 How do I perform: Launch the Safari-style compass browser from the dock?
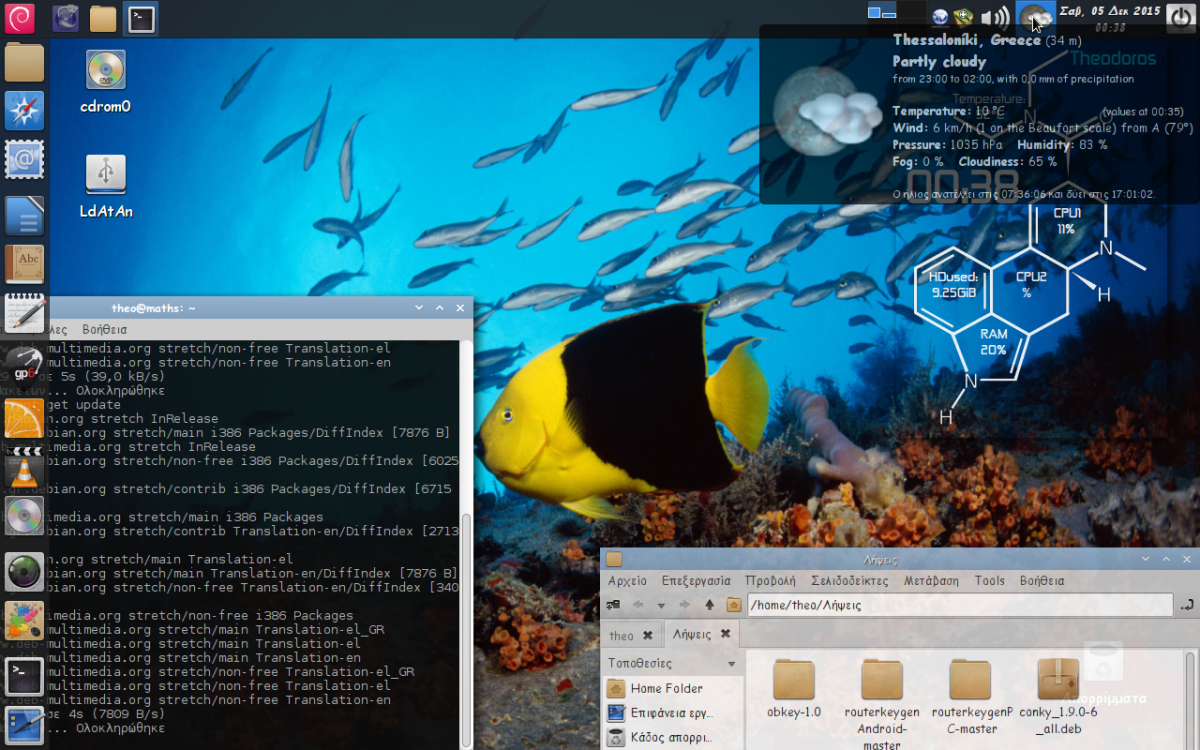[x=24, y=110]
